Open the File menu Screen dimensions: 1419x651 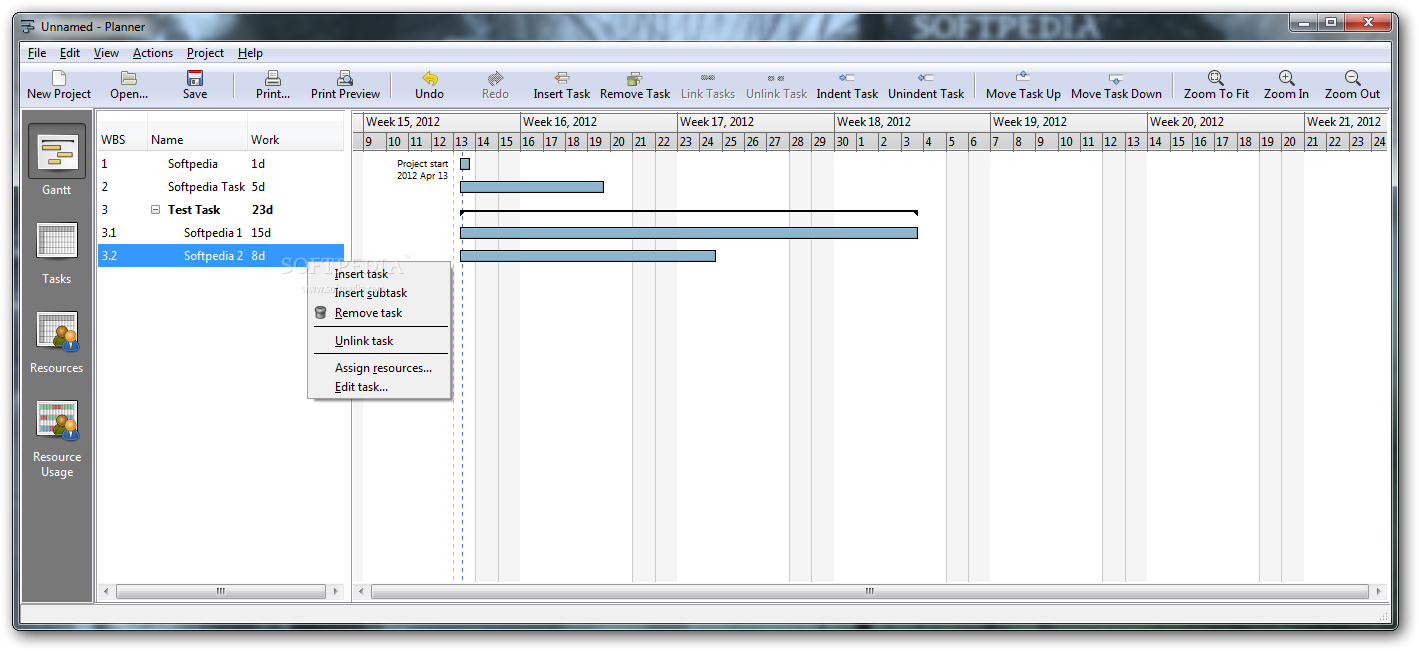[37, 53]
